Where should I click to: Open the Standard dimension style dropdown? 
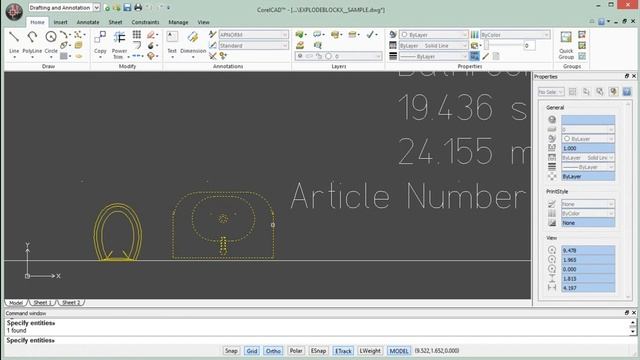point(253,46)
